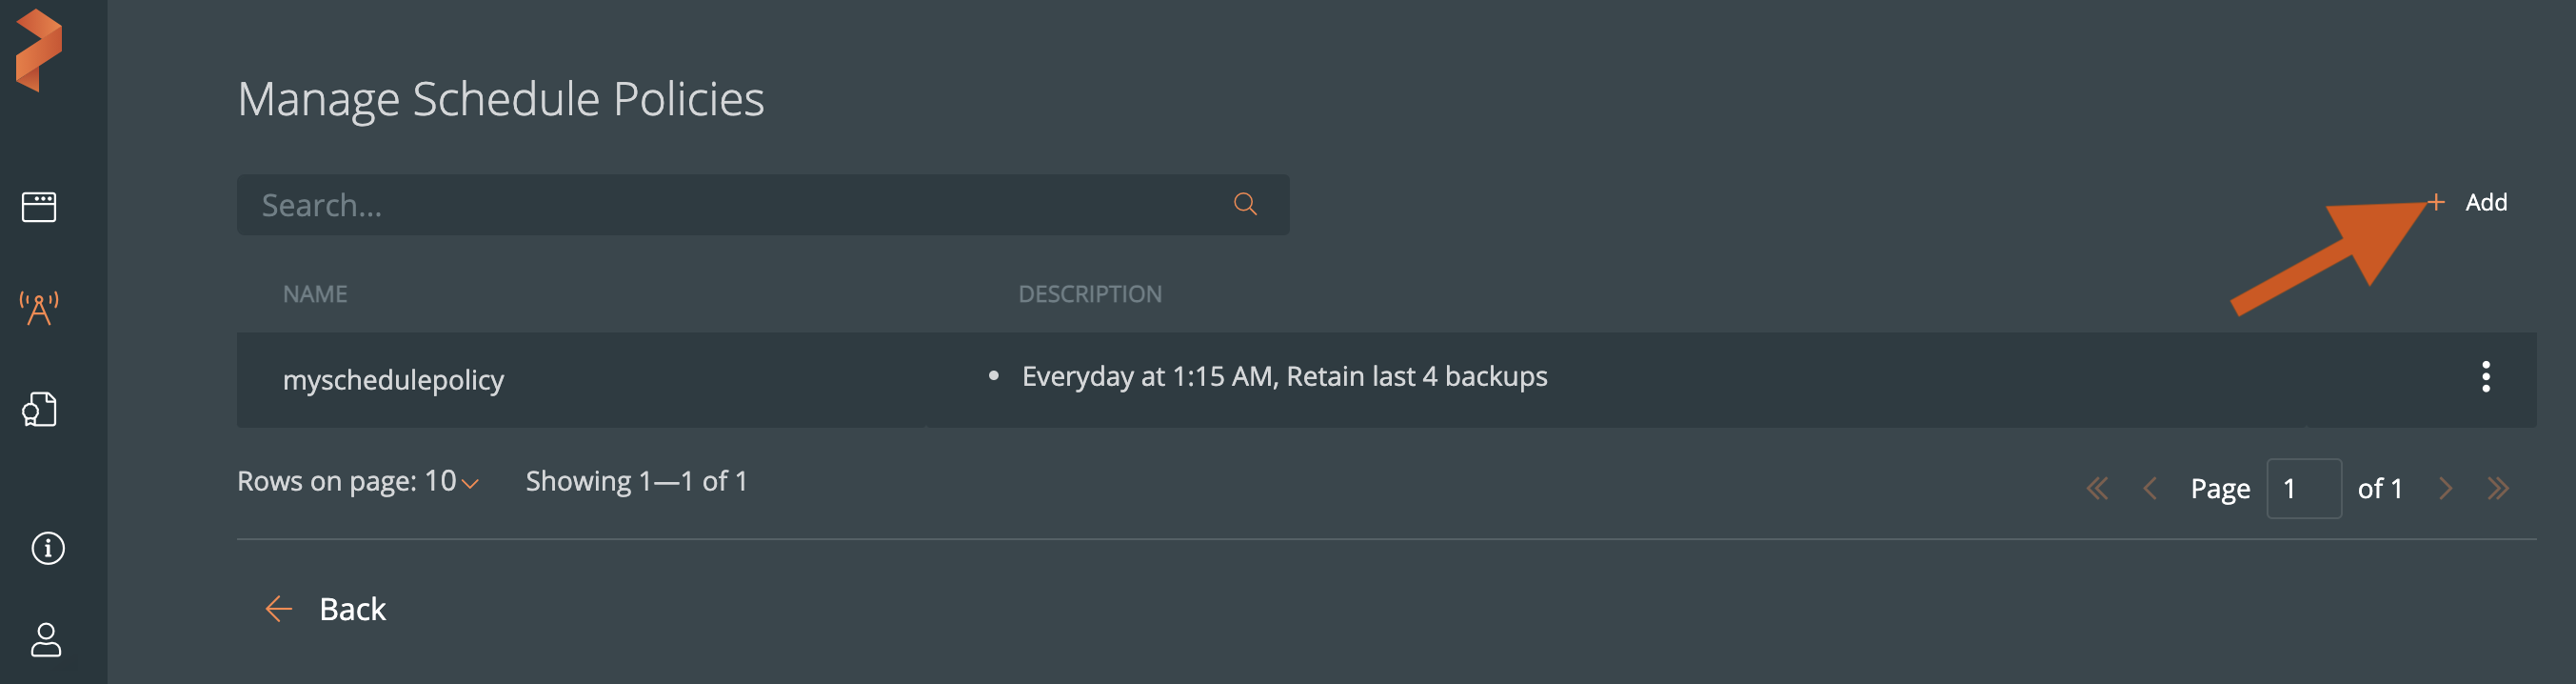This screenshot has width=2576, height=684.
Task: Open the clusters antenna icon in sidebar
Action: point(39,308)
